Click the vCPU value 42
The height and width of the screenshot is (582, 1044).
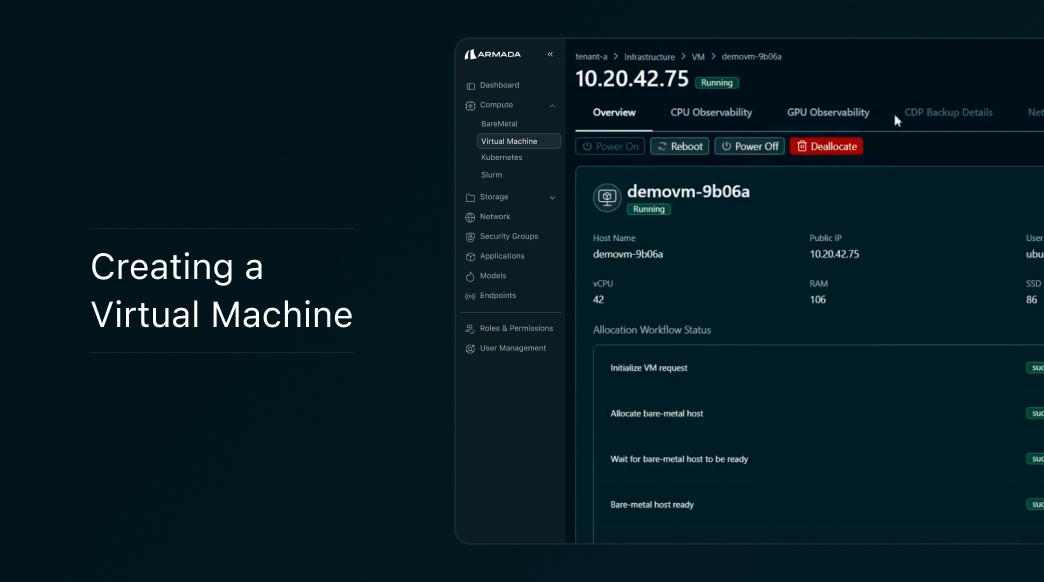[x=599, y=300]
